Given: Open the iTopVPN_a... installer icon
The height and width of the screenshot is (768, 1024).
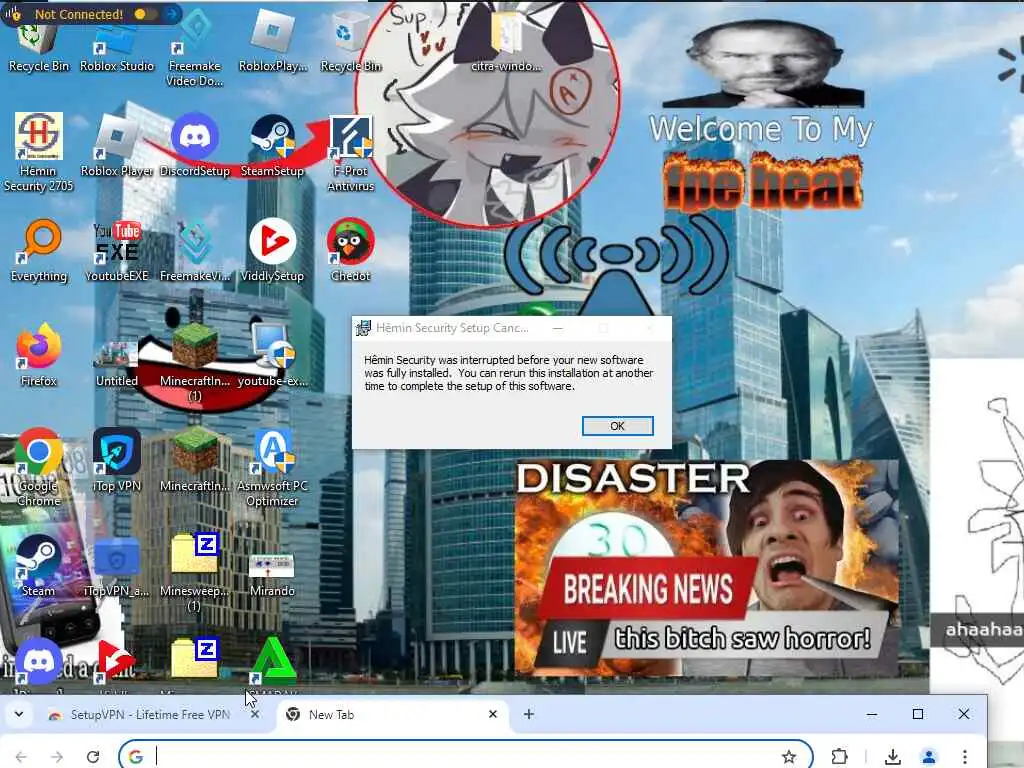Looking at the screenshot, I should tap(117, 567).
